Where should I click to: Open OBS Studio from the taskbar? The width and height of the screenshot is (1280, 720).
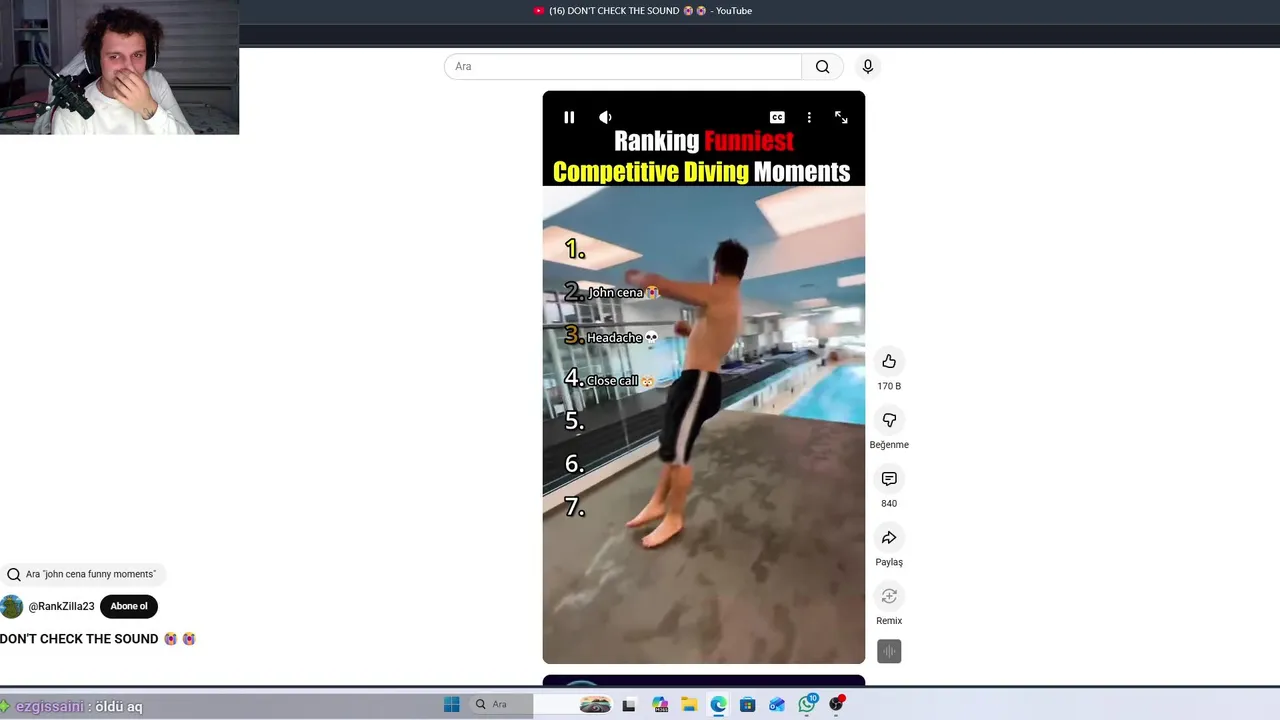coord(837,703)
